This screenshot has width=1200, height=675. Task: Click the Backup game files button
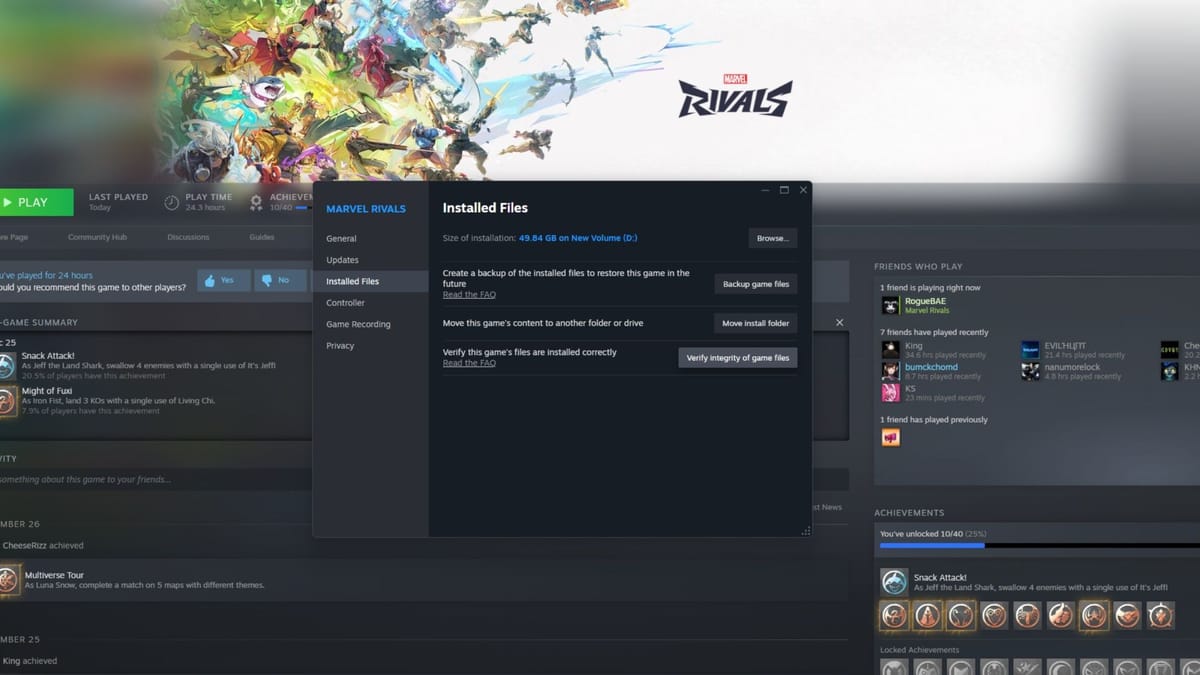coord(755,284)
